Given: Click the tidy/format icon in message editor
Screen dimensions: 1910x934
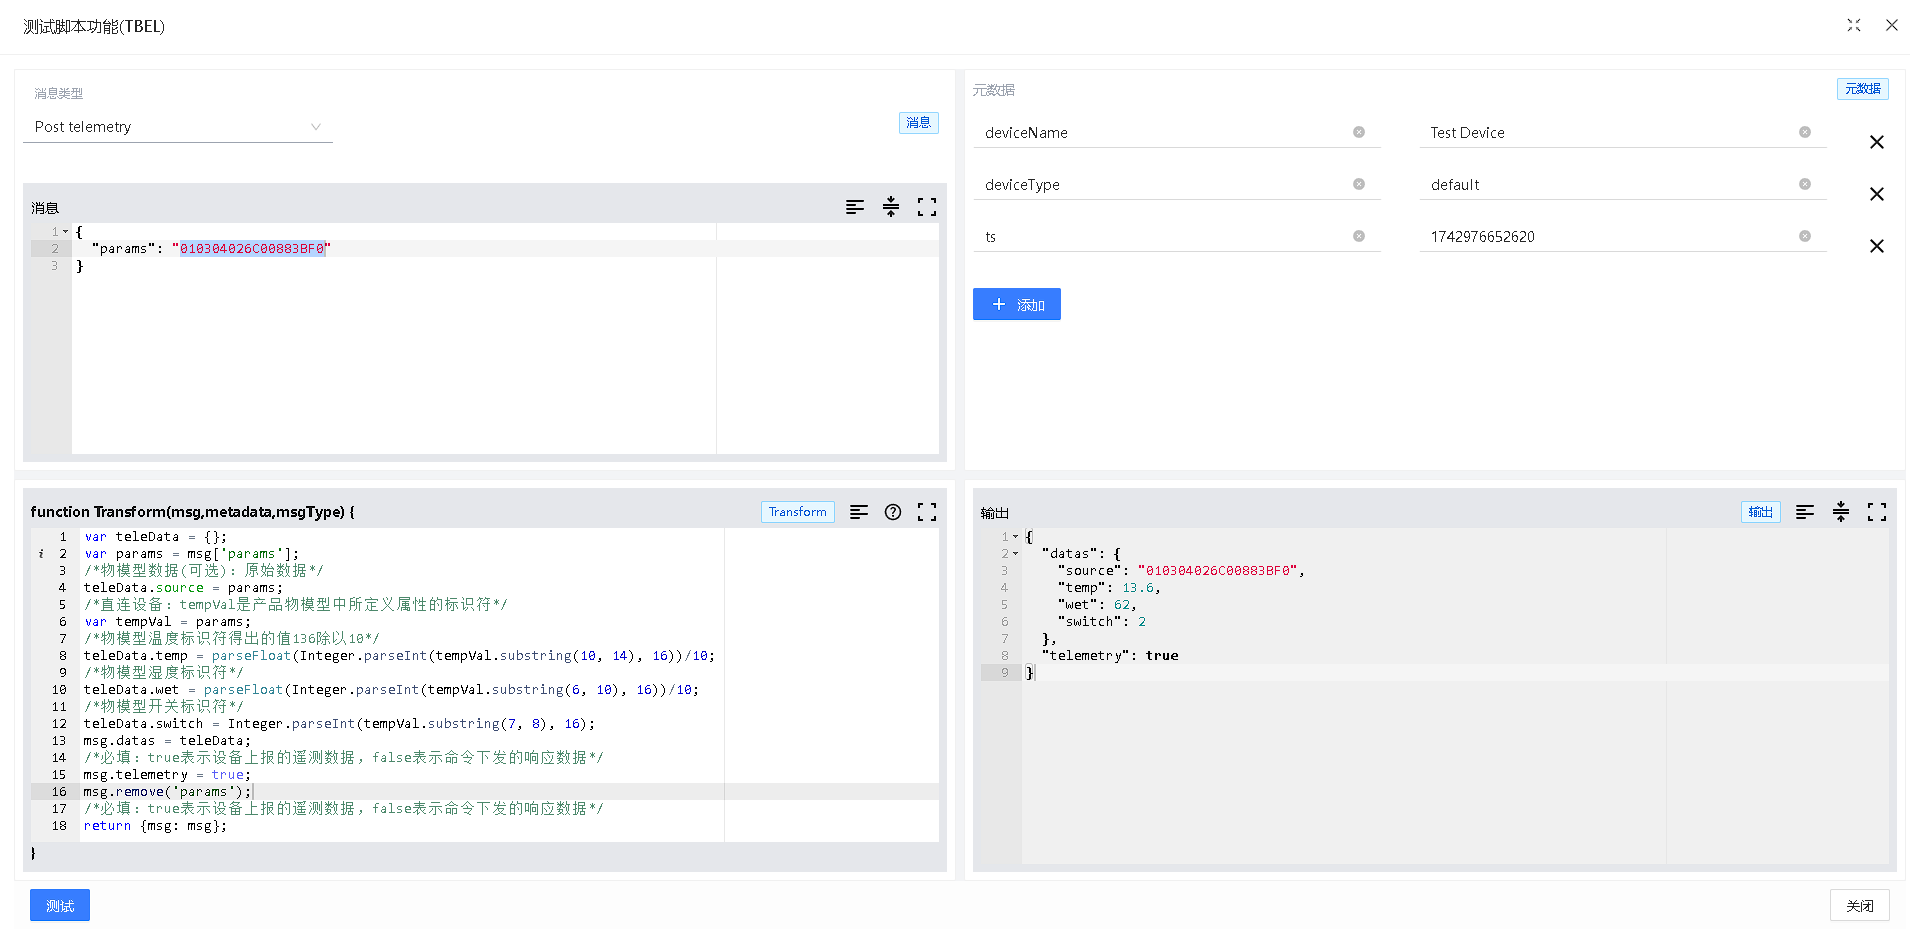Looking at the screenshot, I should [854, 207].
